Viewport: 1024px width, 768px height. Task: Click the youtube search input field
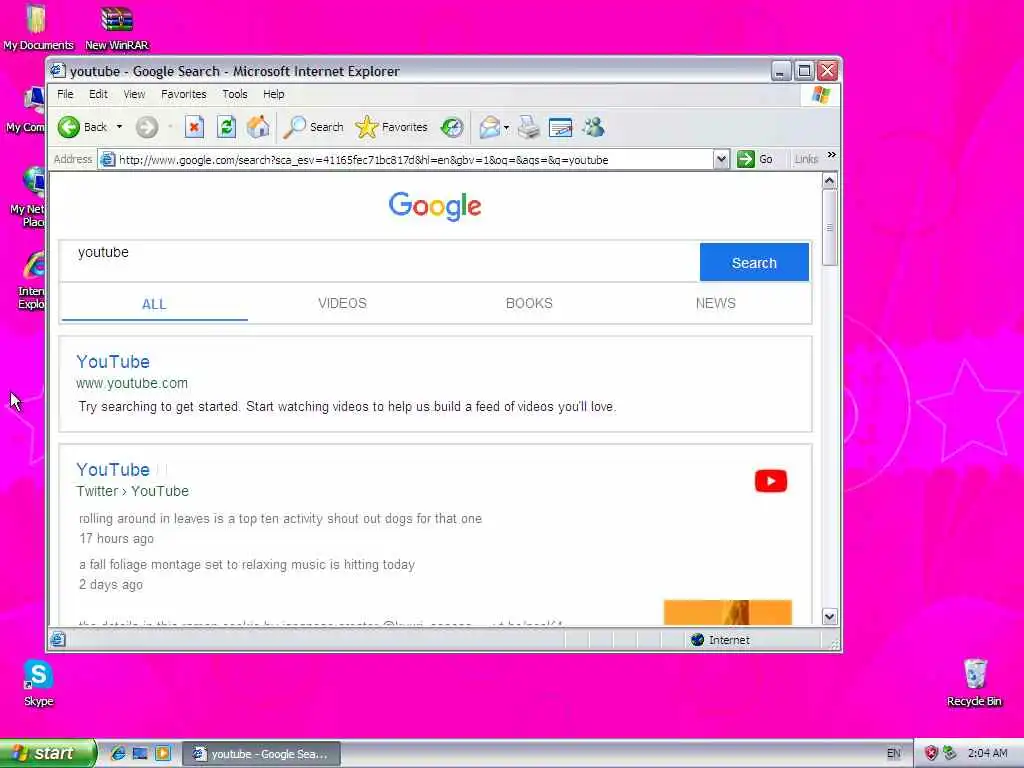coord(379,261)
